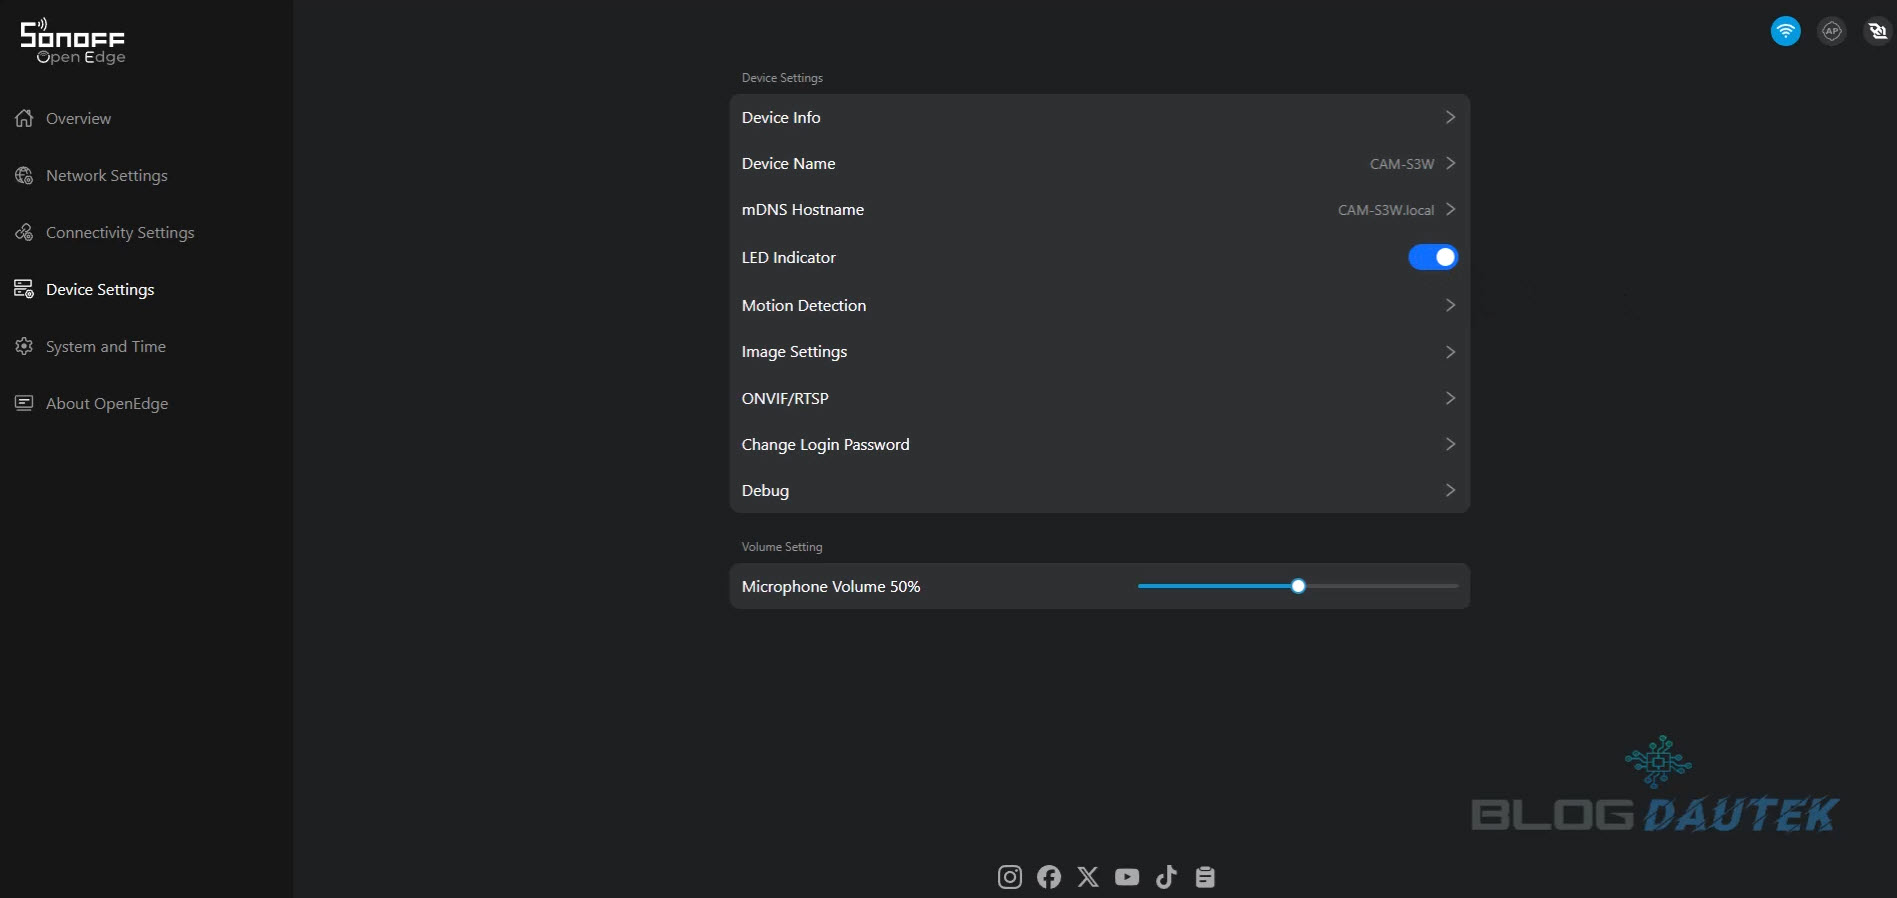Click the chevron on the mDNS Hostname row
Image resolution: width=1897 pixels, height=898 pixels.
1450,209
